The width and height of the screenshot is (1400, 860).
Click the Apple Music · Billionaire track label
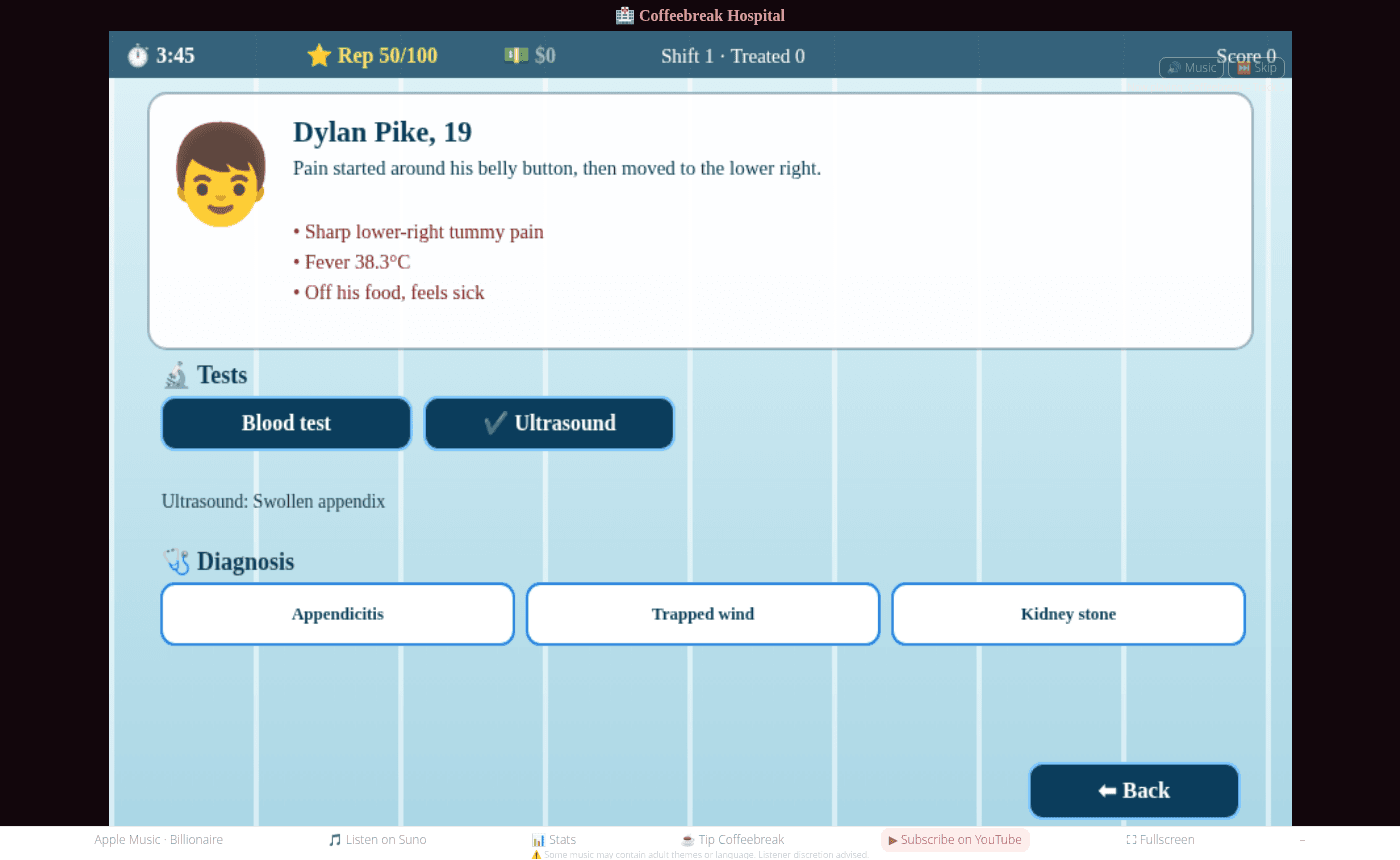click(159, 840)
